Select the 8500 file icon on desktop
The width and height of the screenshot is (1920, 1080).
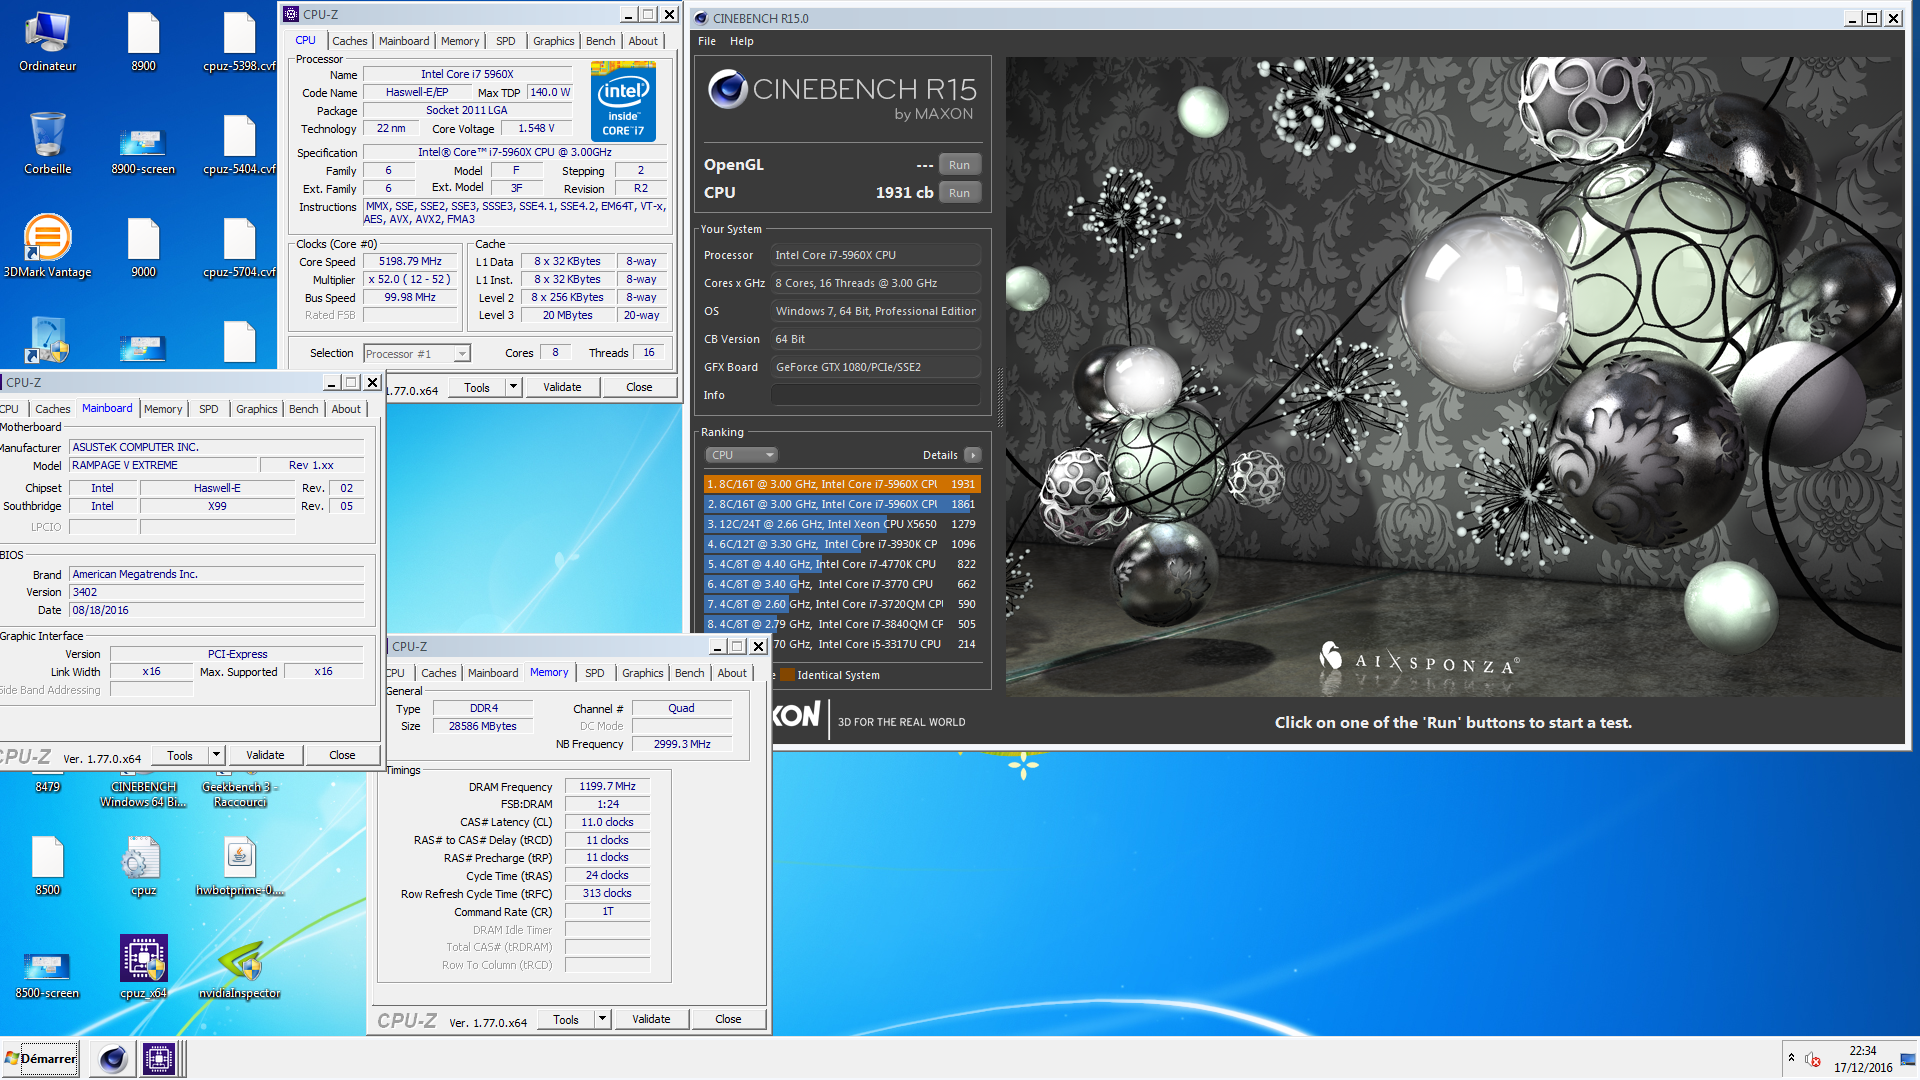point(47,866)
